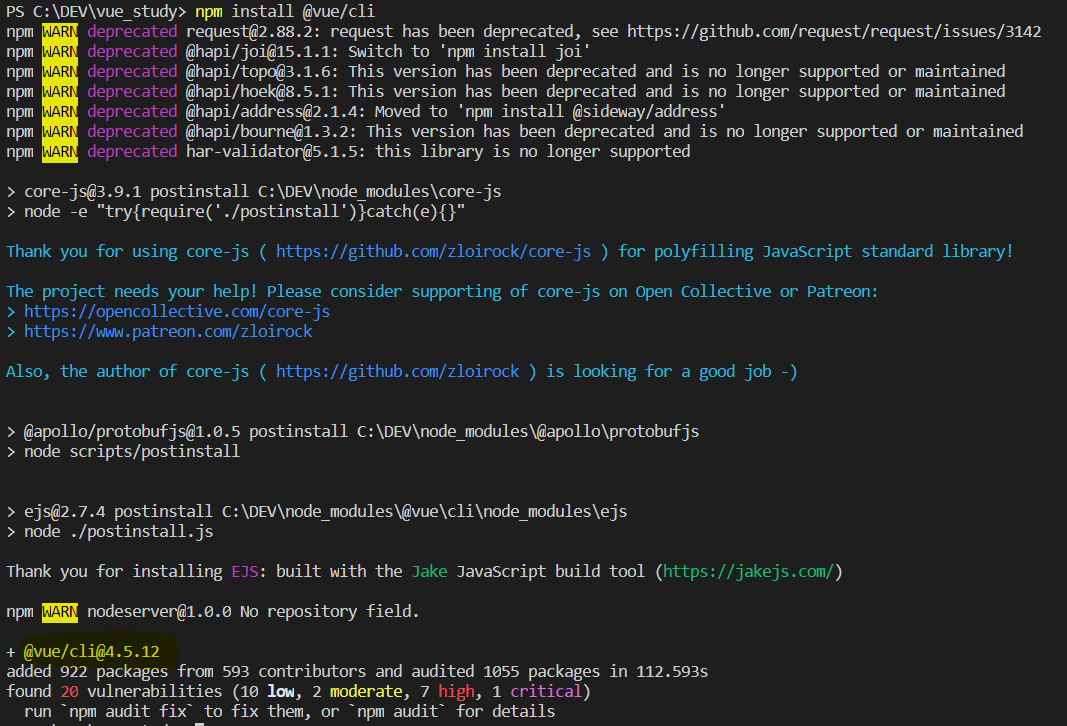
Task: Click 'Moved to npm install @sideway/address' message
Action: pos(550,112)
